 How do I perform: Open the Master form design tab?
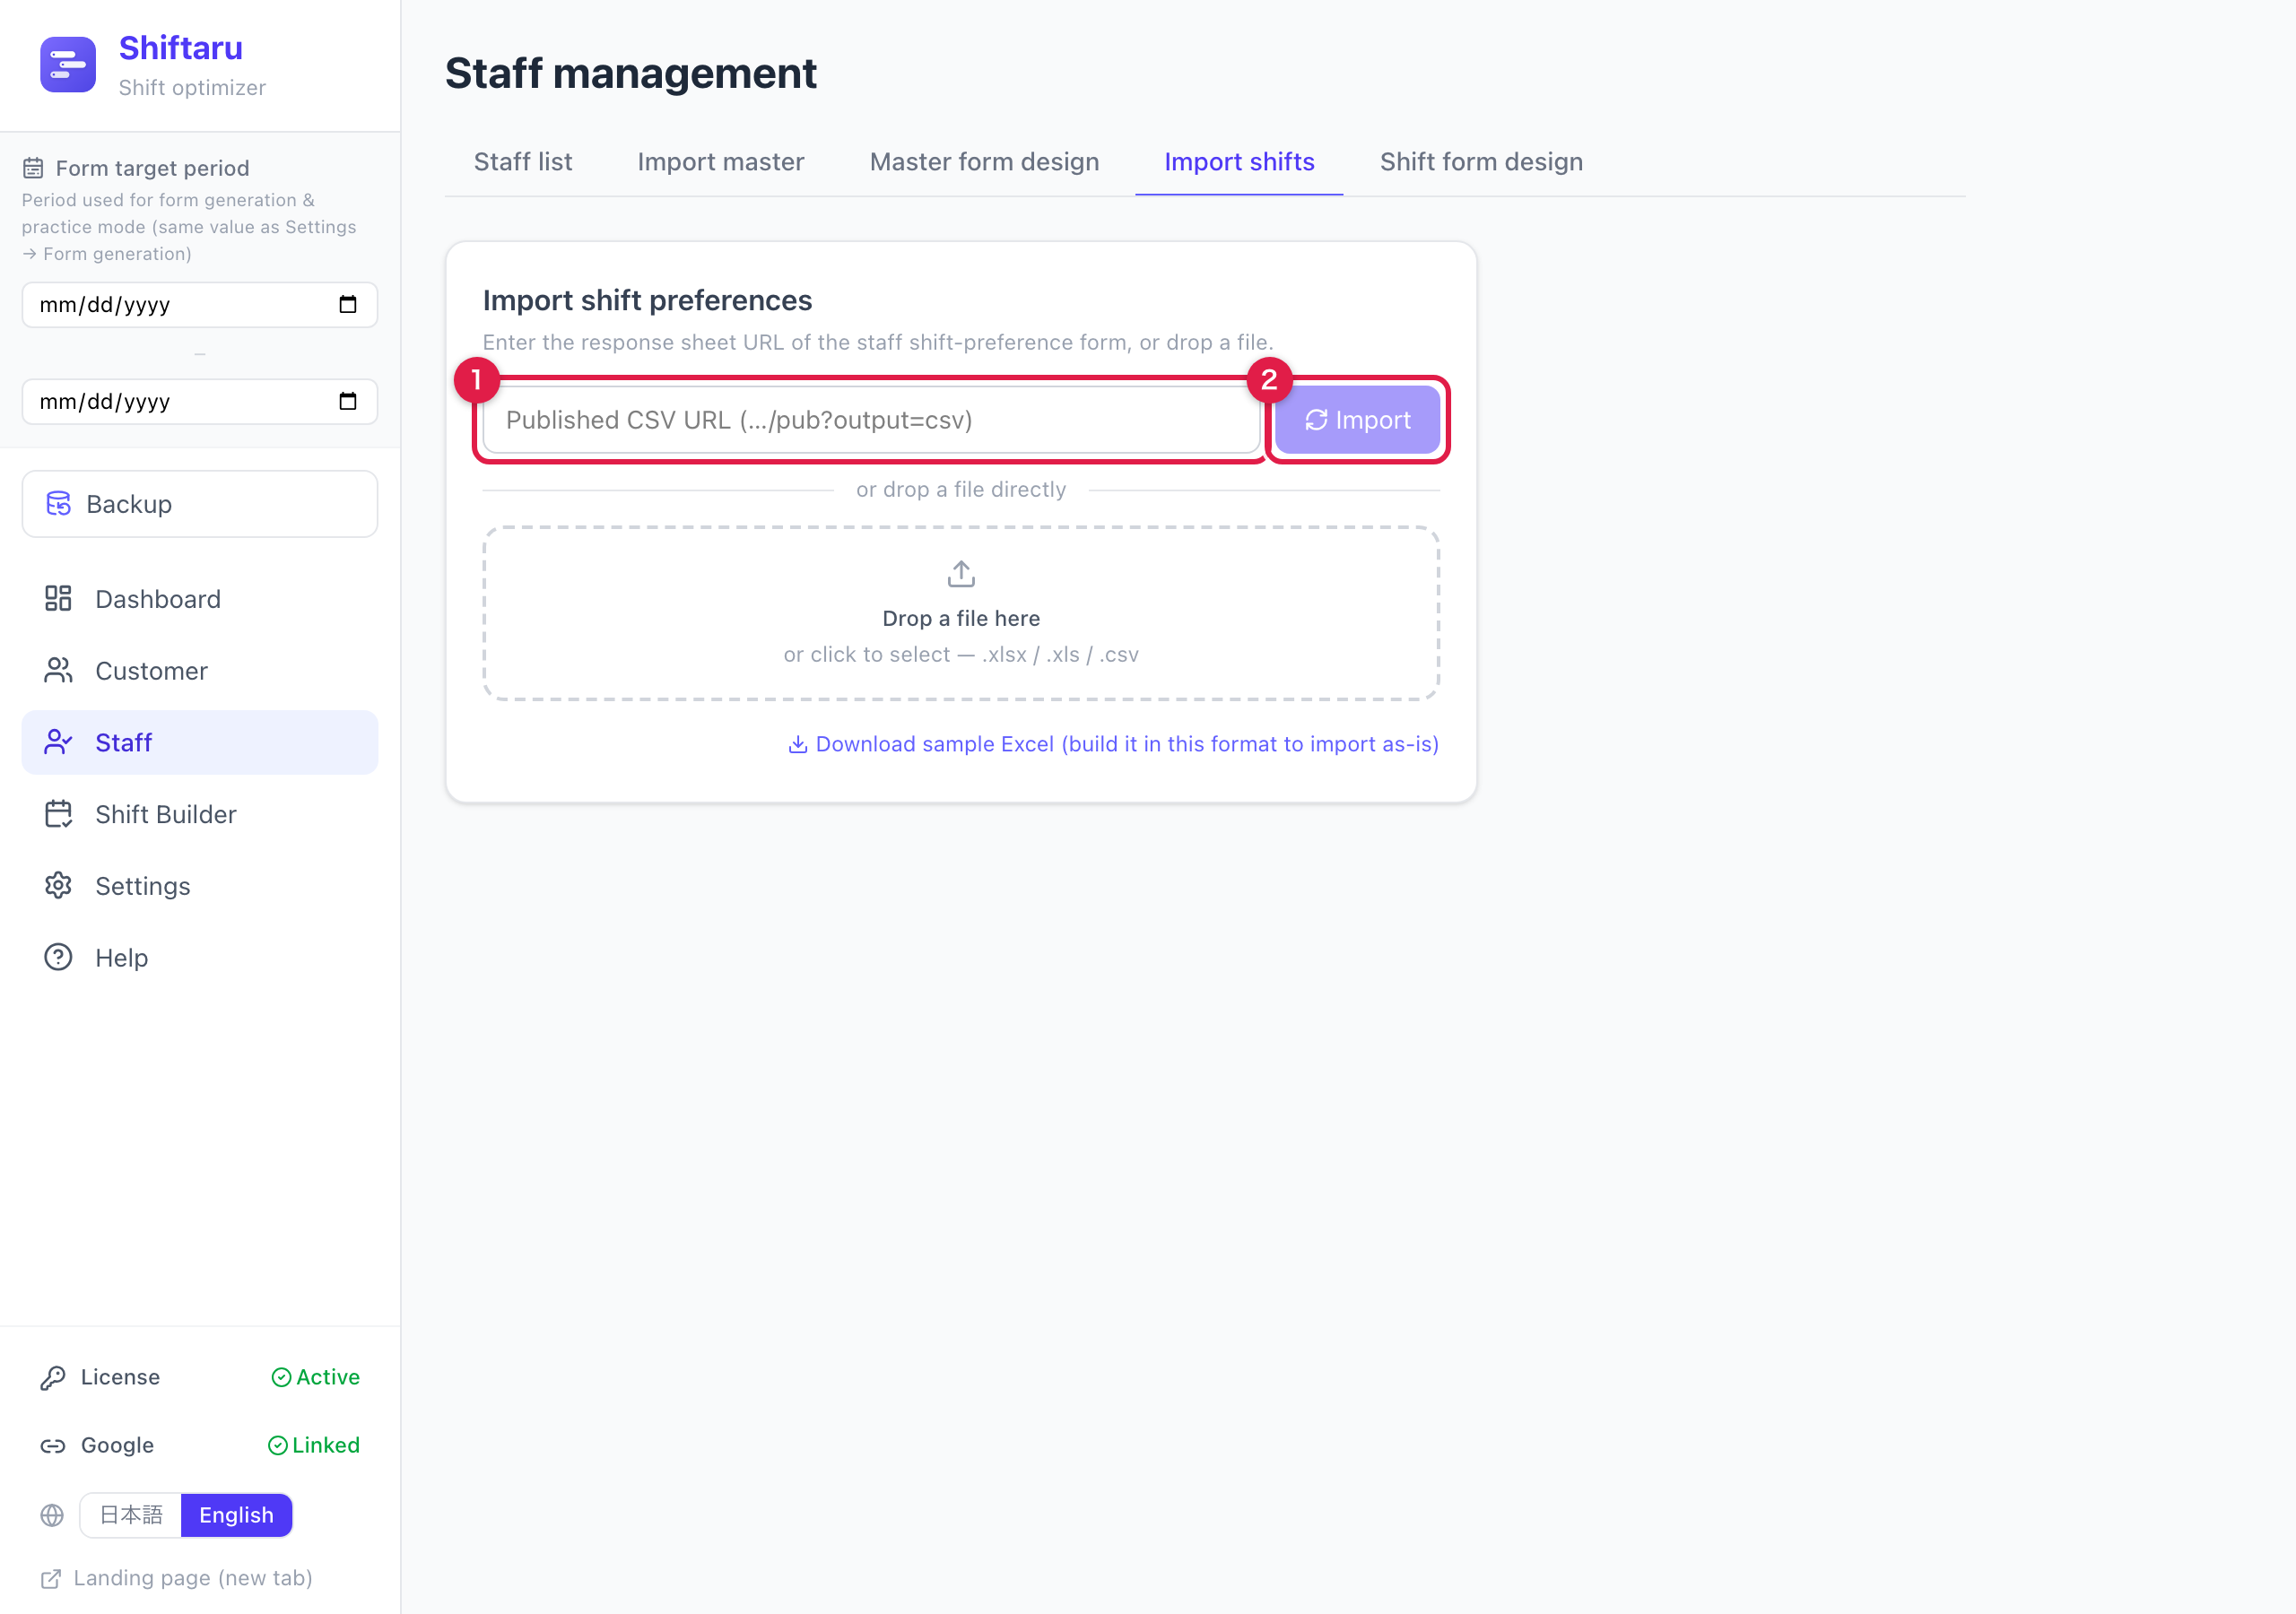point(984,162)
